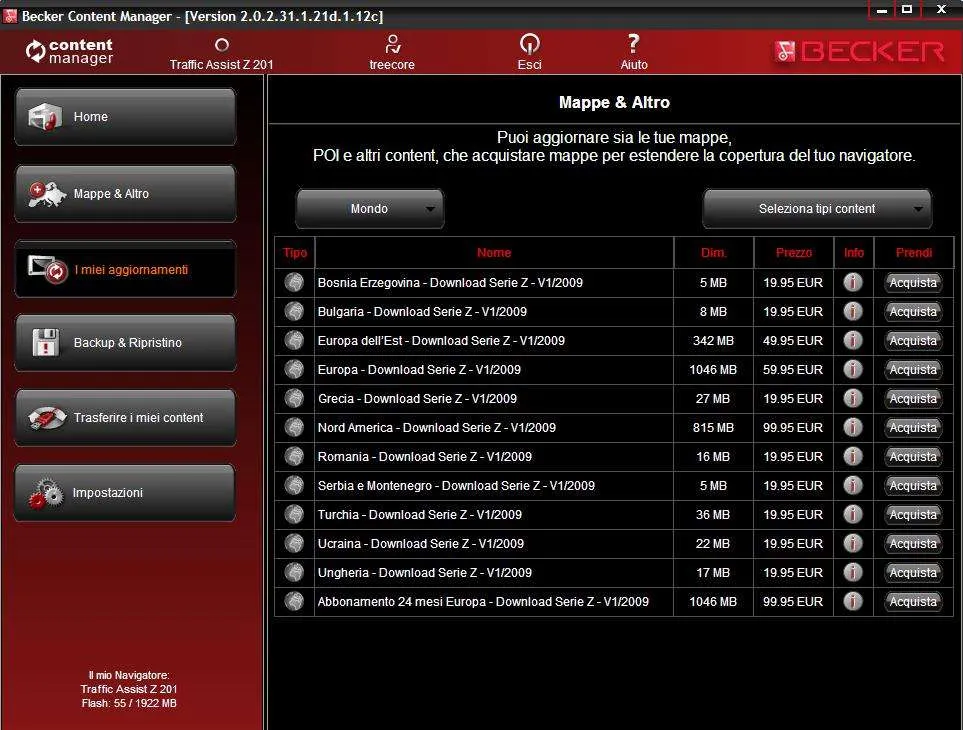Open info for Romania map
963x730 pixels.
point(852,456)
